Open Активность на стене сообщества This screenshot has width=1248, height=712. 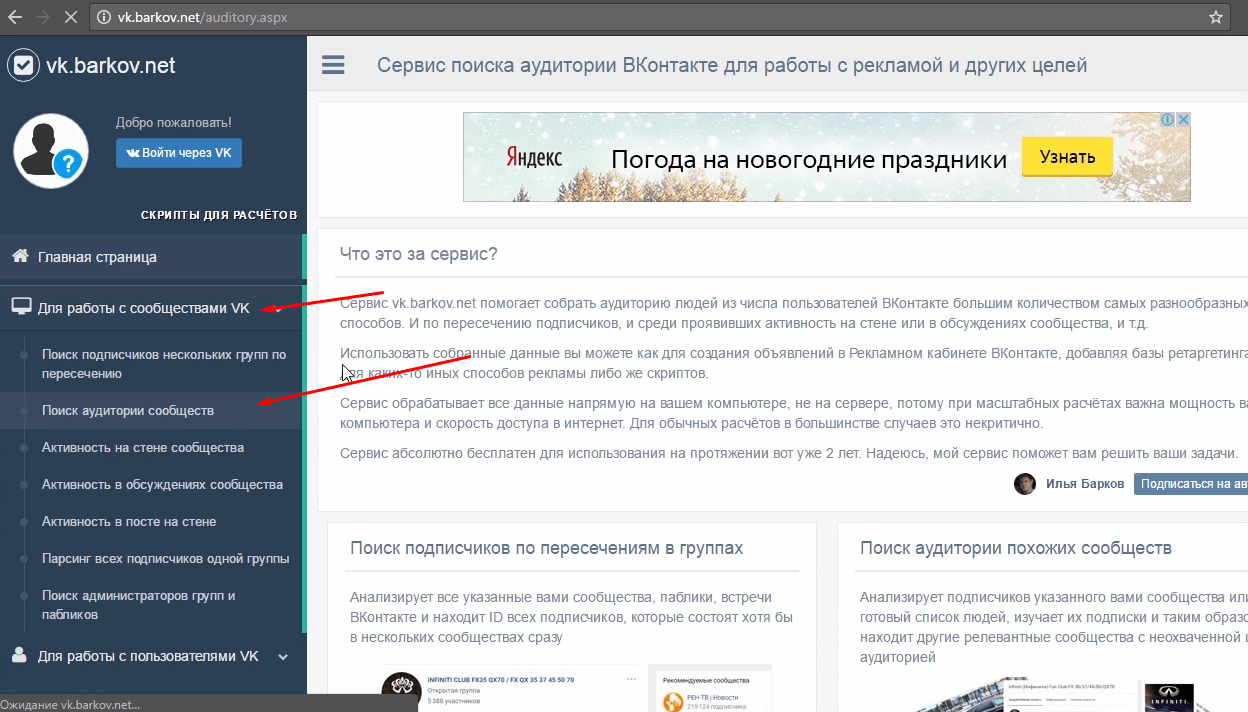pyautogui.click(x=143, y=448)
